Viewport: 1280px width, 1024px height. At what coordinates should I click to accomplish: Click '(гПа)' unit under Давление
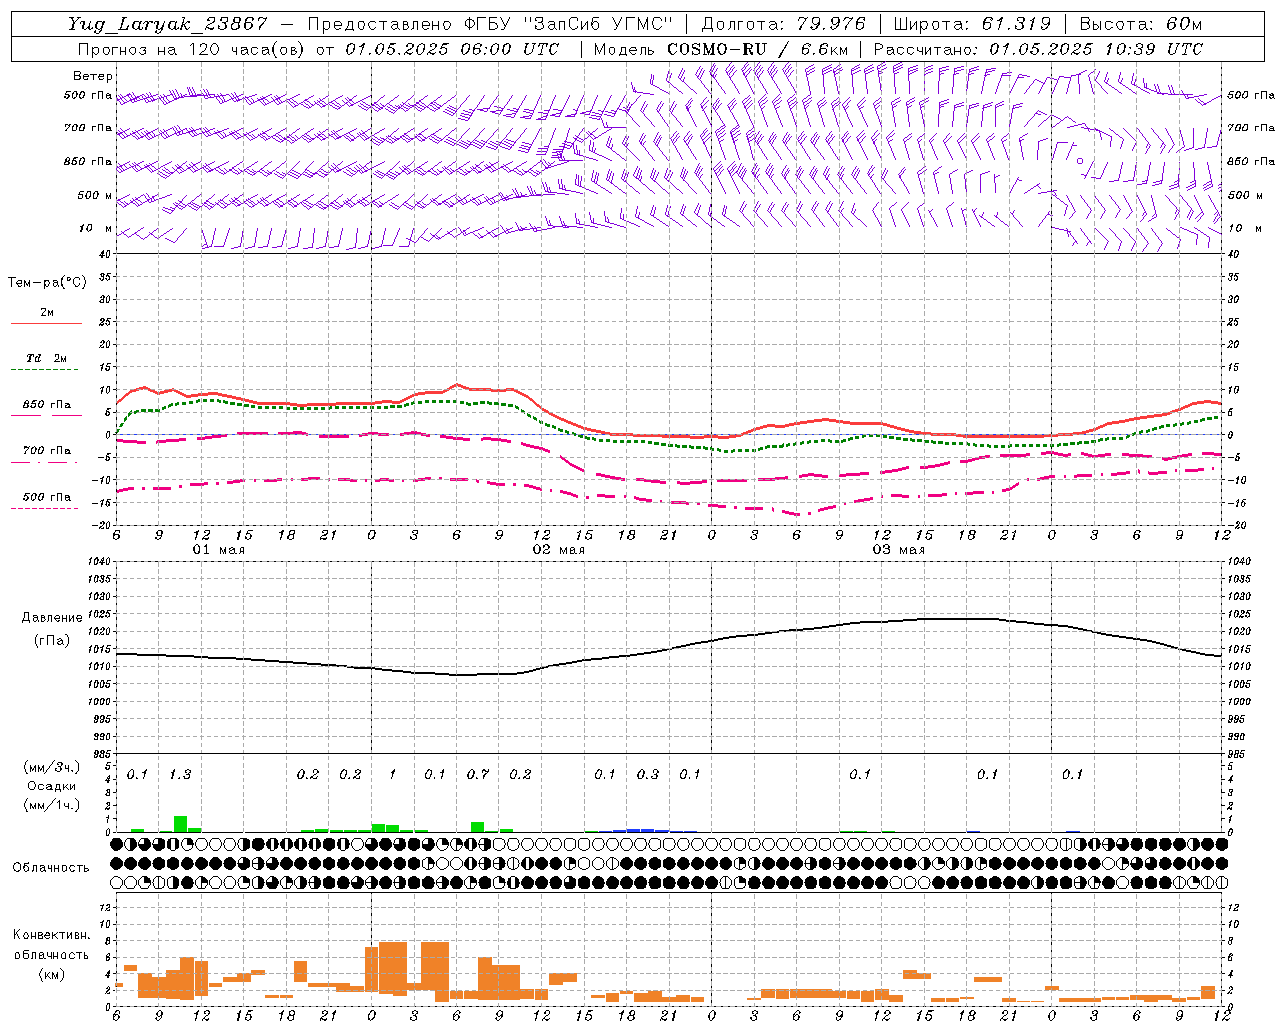[52, 641]
